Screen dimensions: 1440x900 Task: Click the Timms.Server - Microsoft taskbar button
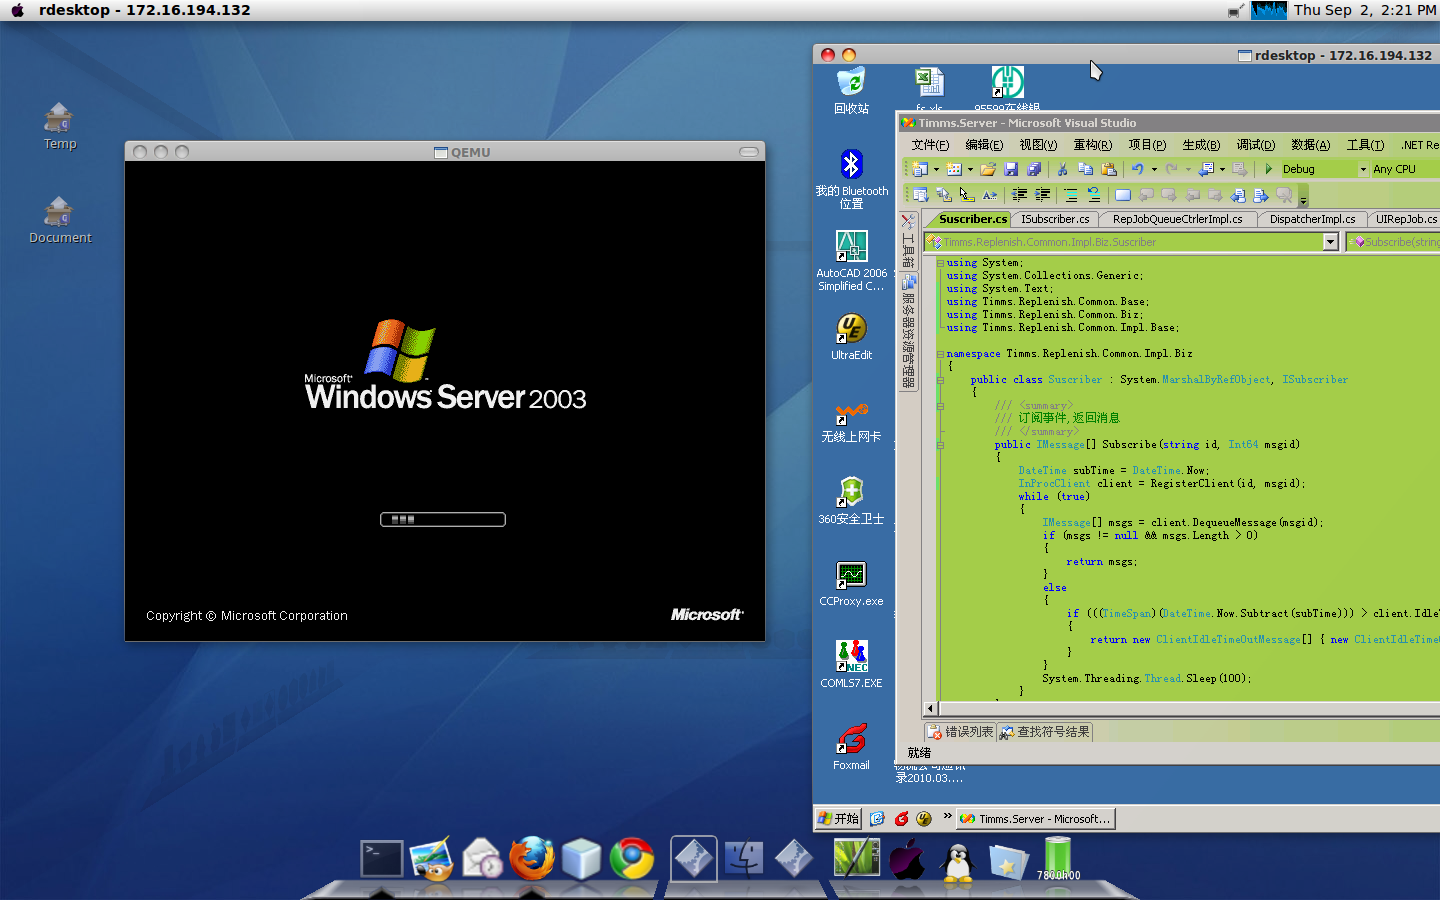pos(1035,818)
